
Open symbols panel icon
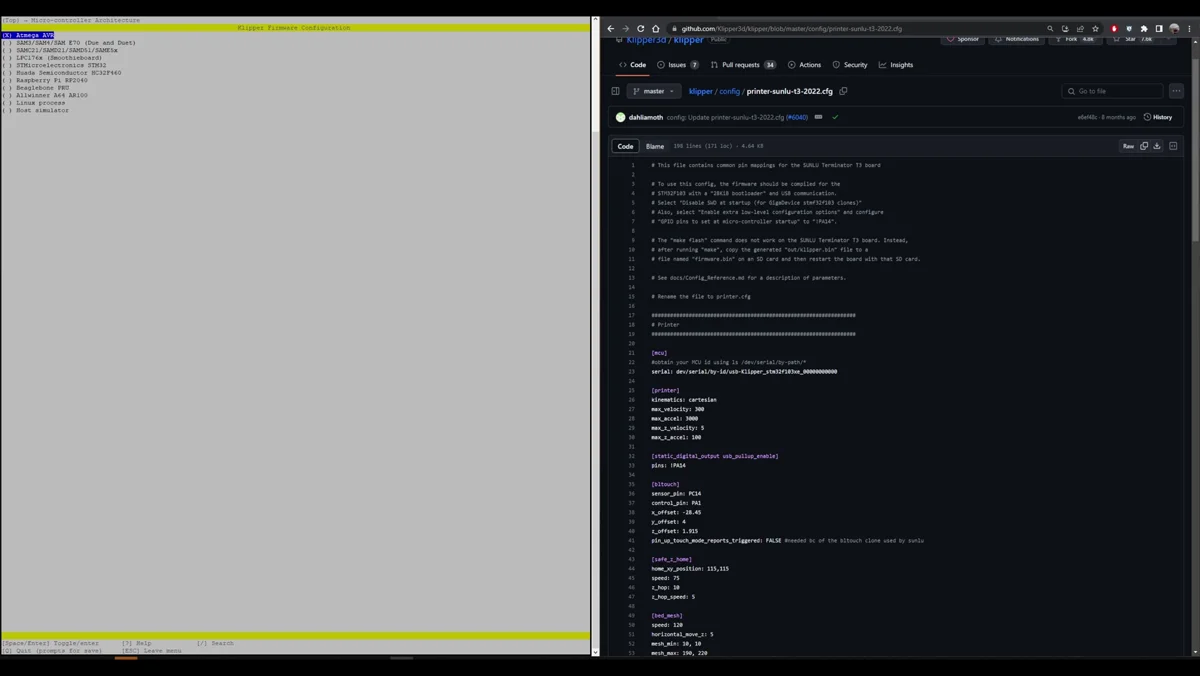coord(1174,146)
